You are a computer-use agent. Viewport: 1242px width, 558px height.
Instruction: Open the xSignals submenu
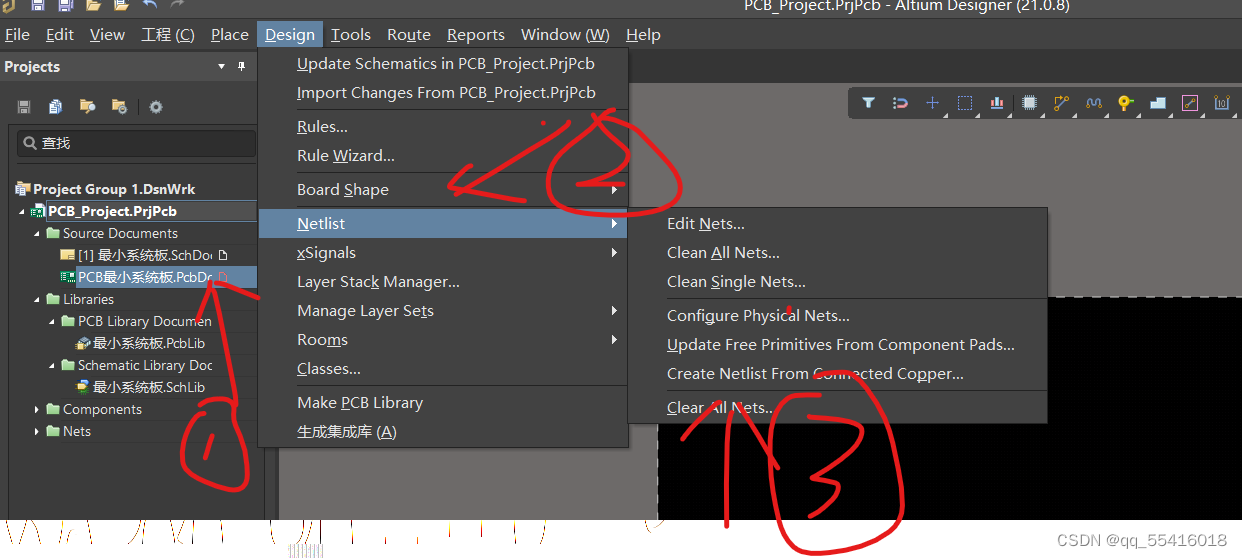[x=443, y=253]
